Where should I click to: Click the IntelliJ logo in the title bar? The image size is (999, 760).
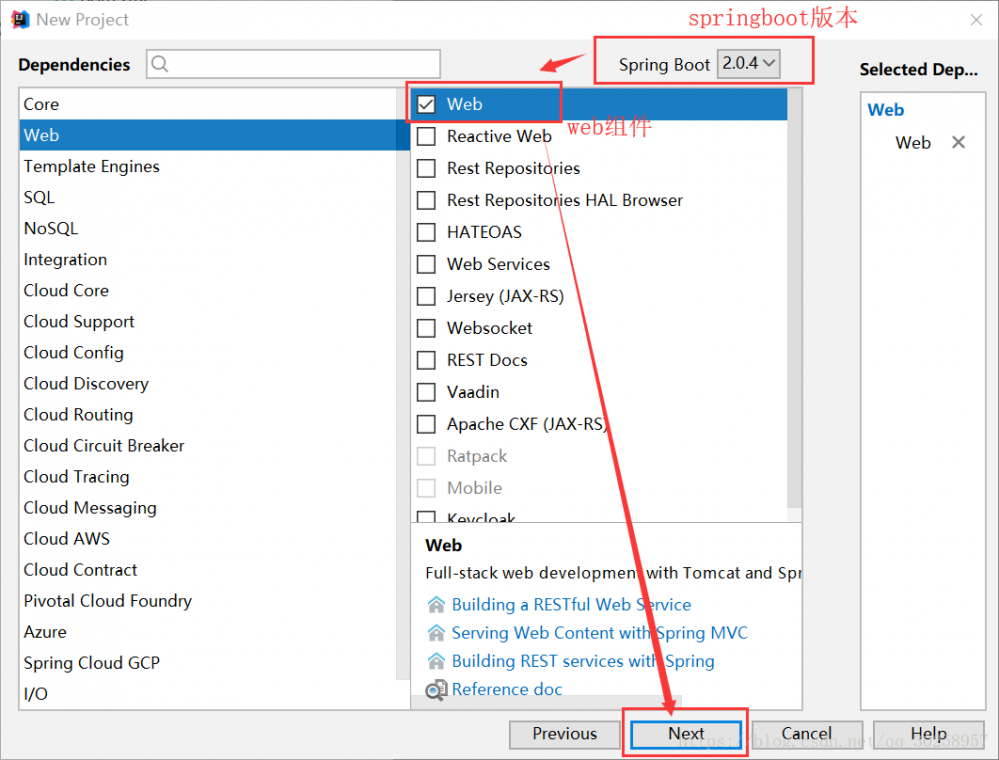[x=20, y=20]
